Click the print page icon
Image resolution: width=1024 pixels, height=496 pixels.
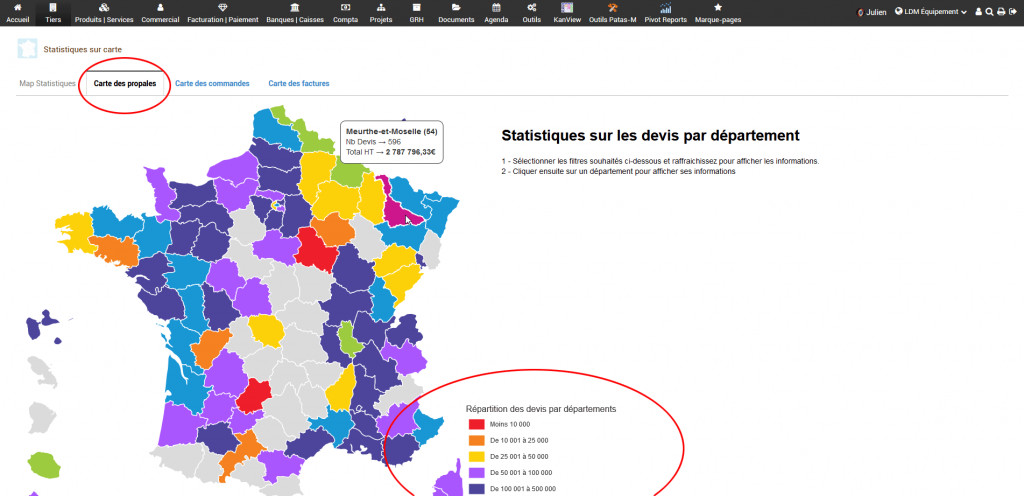coord(1001,12)
